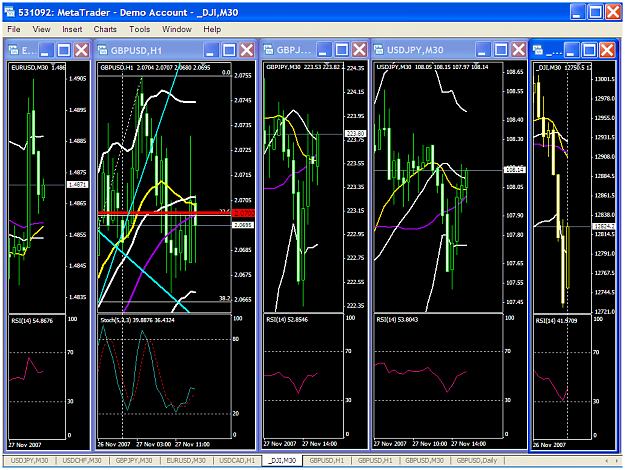Close the GBPUSD,H1 chart window

click(x=247, y=50)
